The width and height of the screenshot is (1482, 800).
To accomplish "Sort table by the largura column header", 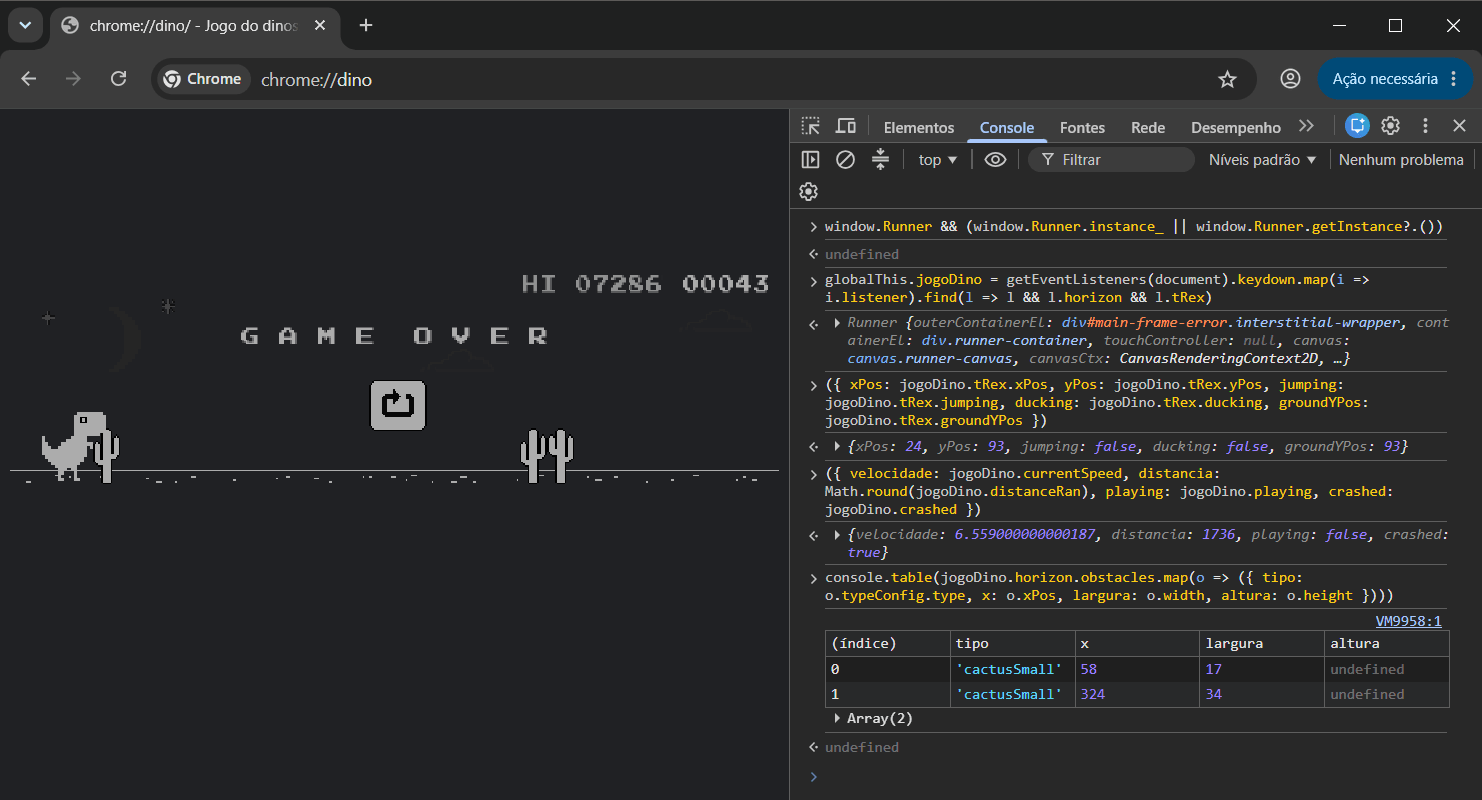I will click(x=1261, y=644).
